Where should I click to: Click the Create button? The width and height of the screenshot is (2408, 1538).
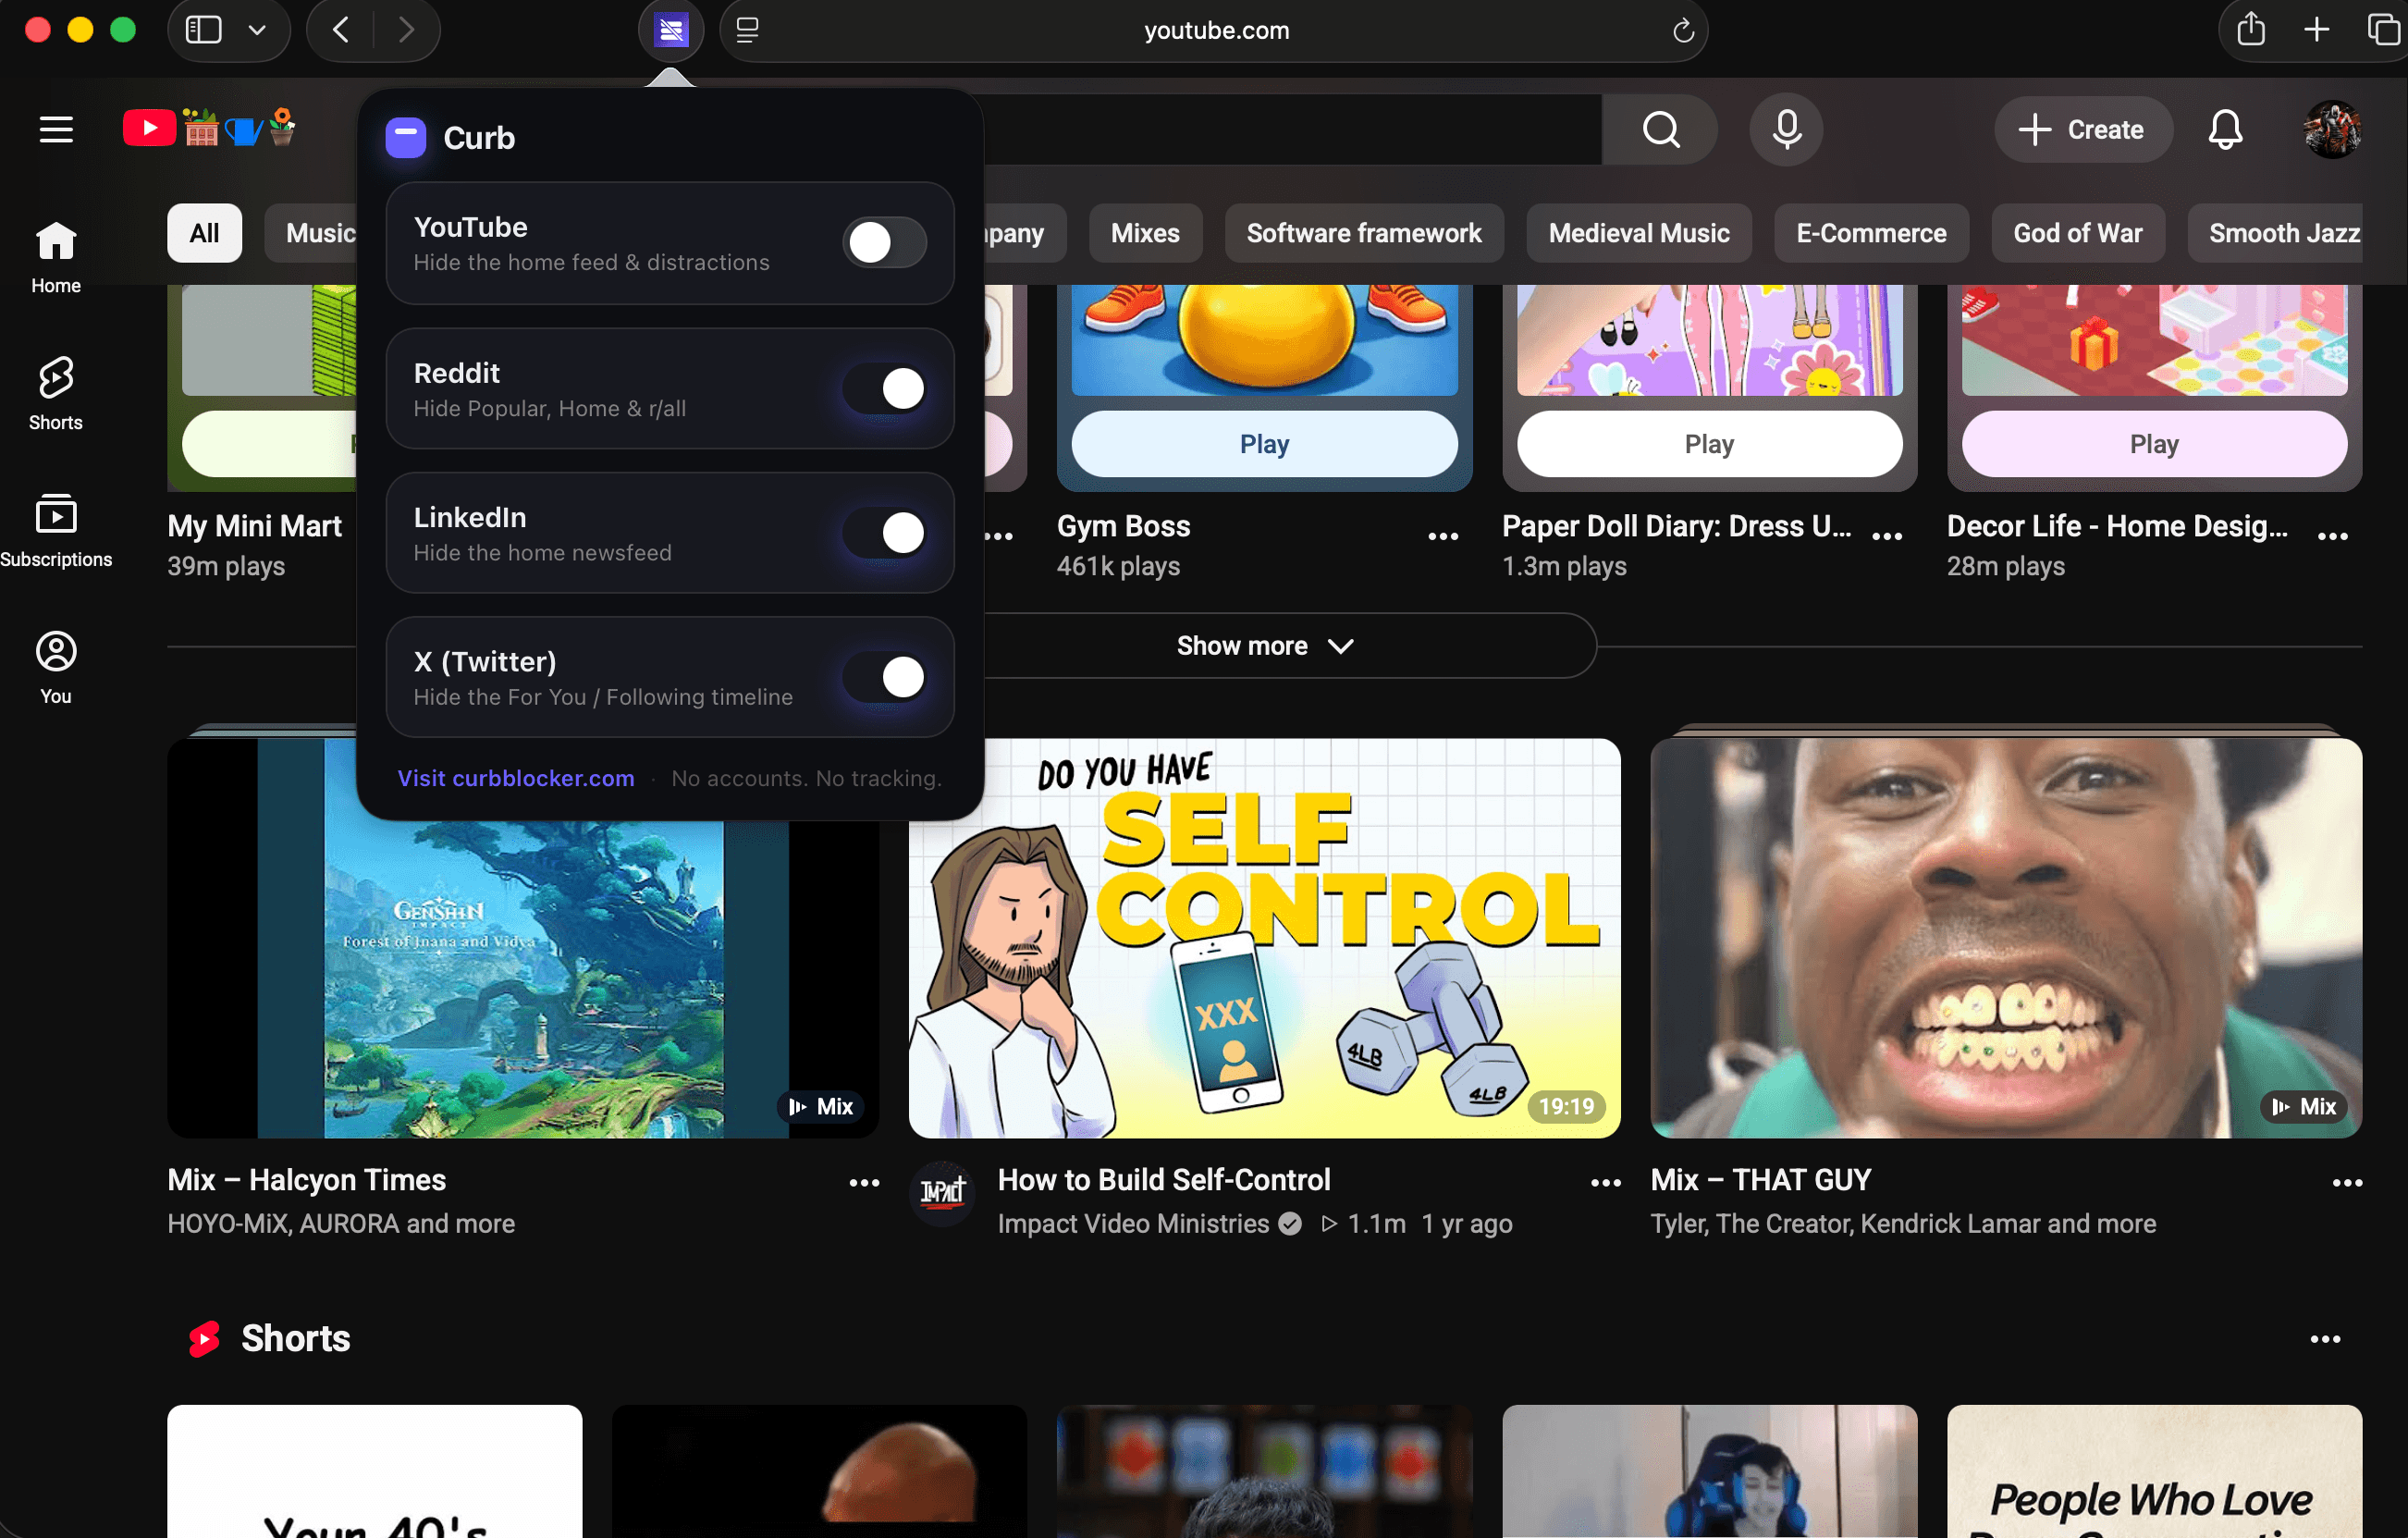point(2082,129)
